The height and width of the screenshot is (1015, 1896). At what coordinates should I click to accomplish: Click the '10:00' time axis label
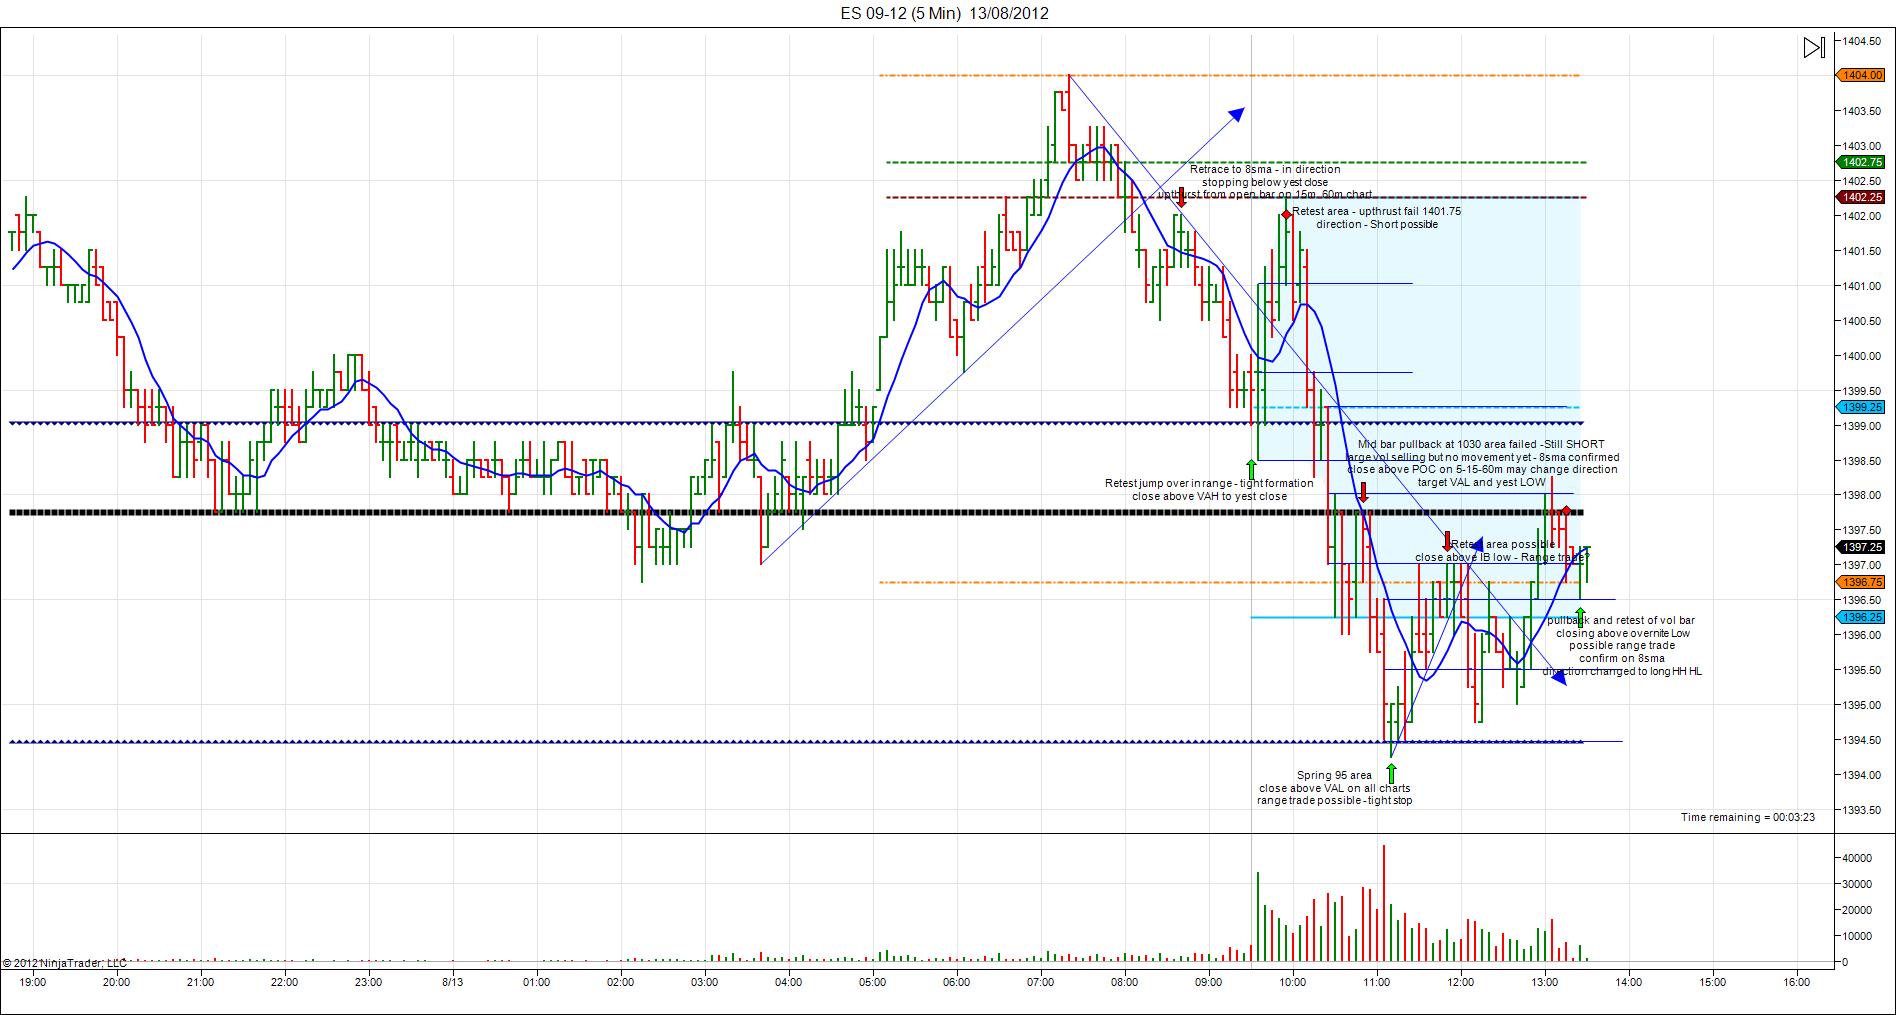point(1292,982)
